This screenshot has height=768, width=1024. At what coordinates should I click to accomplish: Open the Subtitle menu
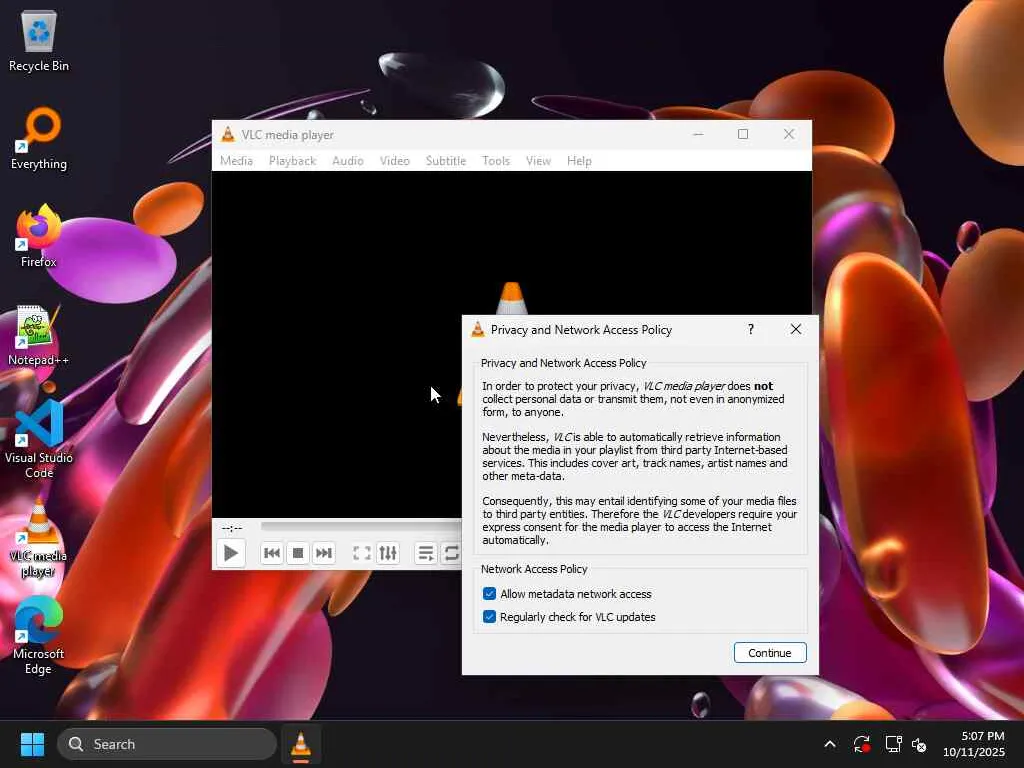(x=446, y=161)
